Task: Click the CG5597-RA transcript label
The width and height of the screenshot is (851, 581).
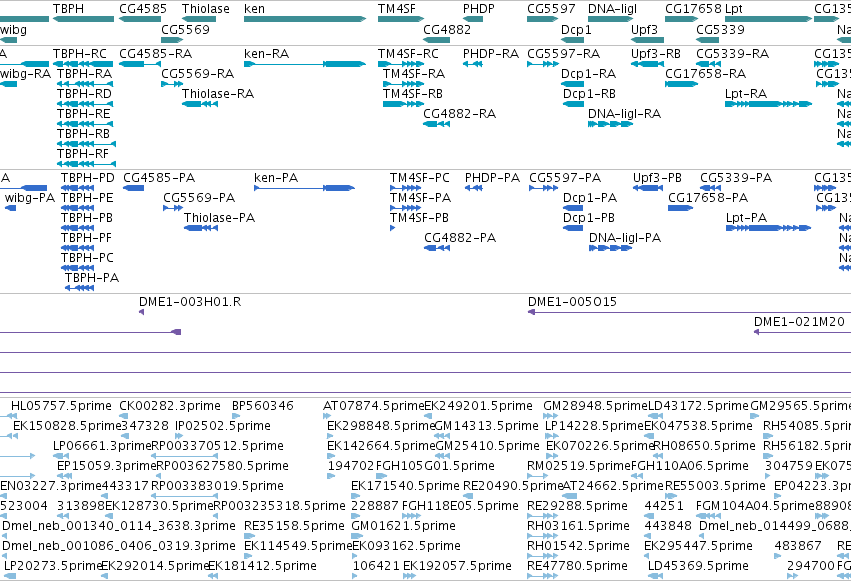Action: click(x=563, y=54)
